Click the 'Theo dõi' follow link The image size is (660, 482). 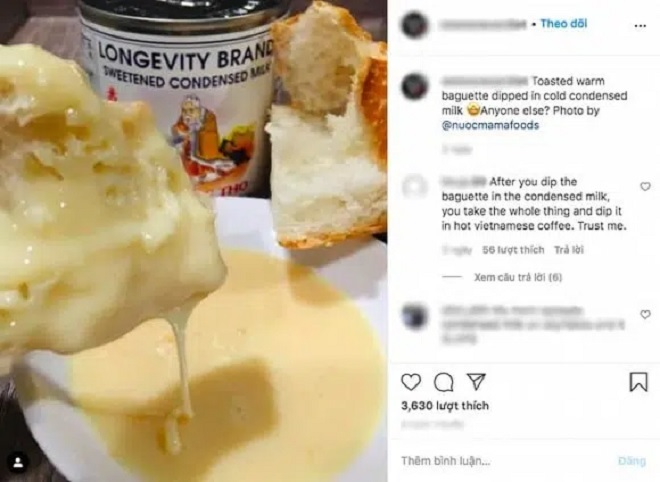(x=564, y=24)
